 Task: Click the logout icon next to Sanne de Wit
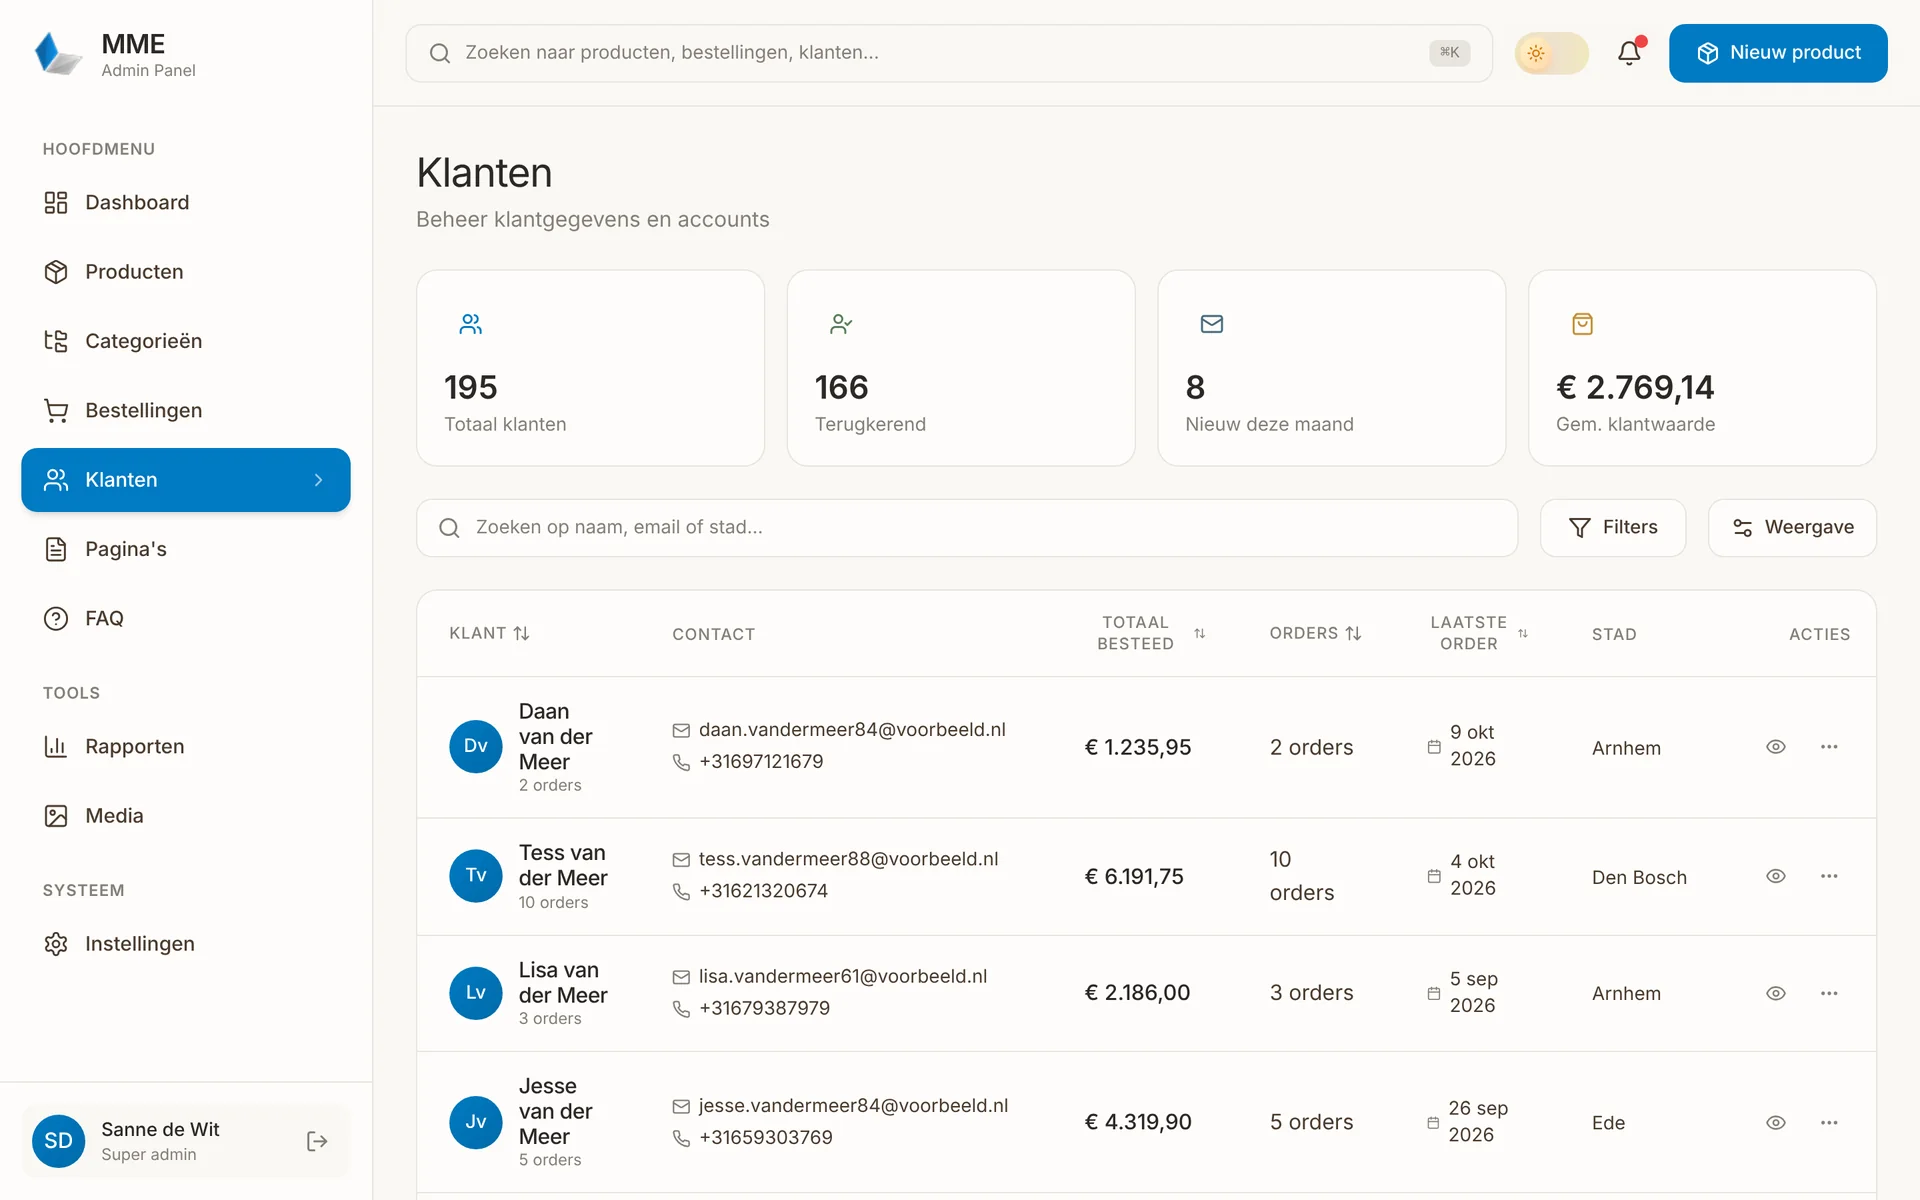click(317, 1141)
